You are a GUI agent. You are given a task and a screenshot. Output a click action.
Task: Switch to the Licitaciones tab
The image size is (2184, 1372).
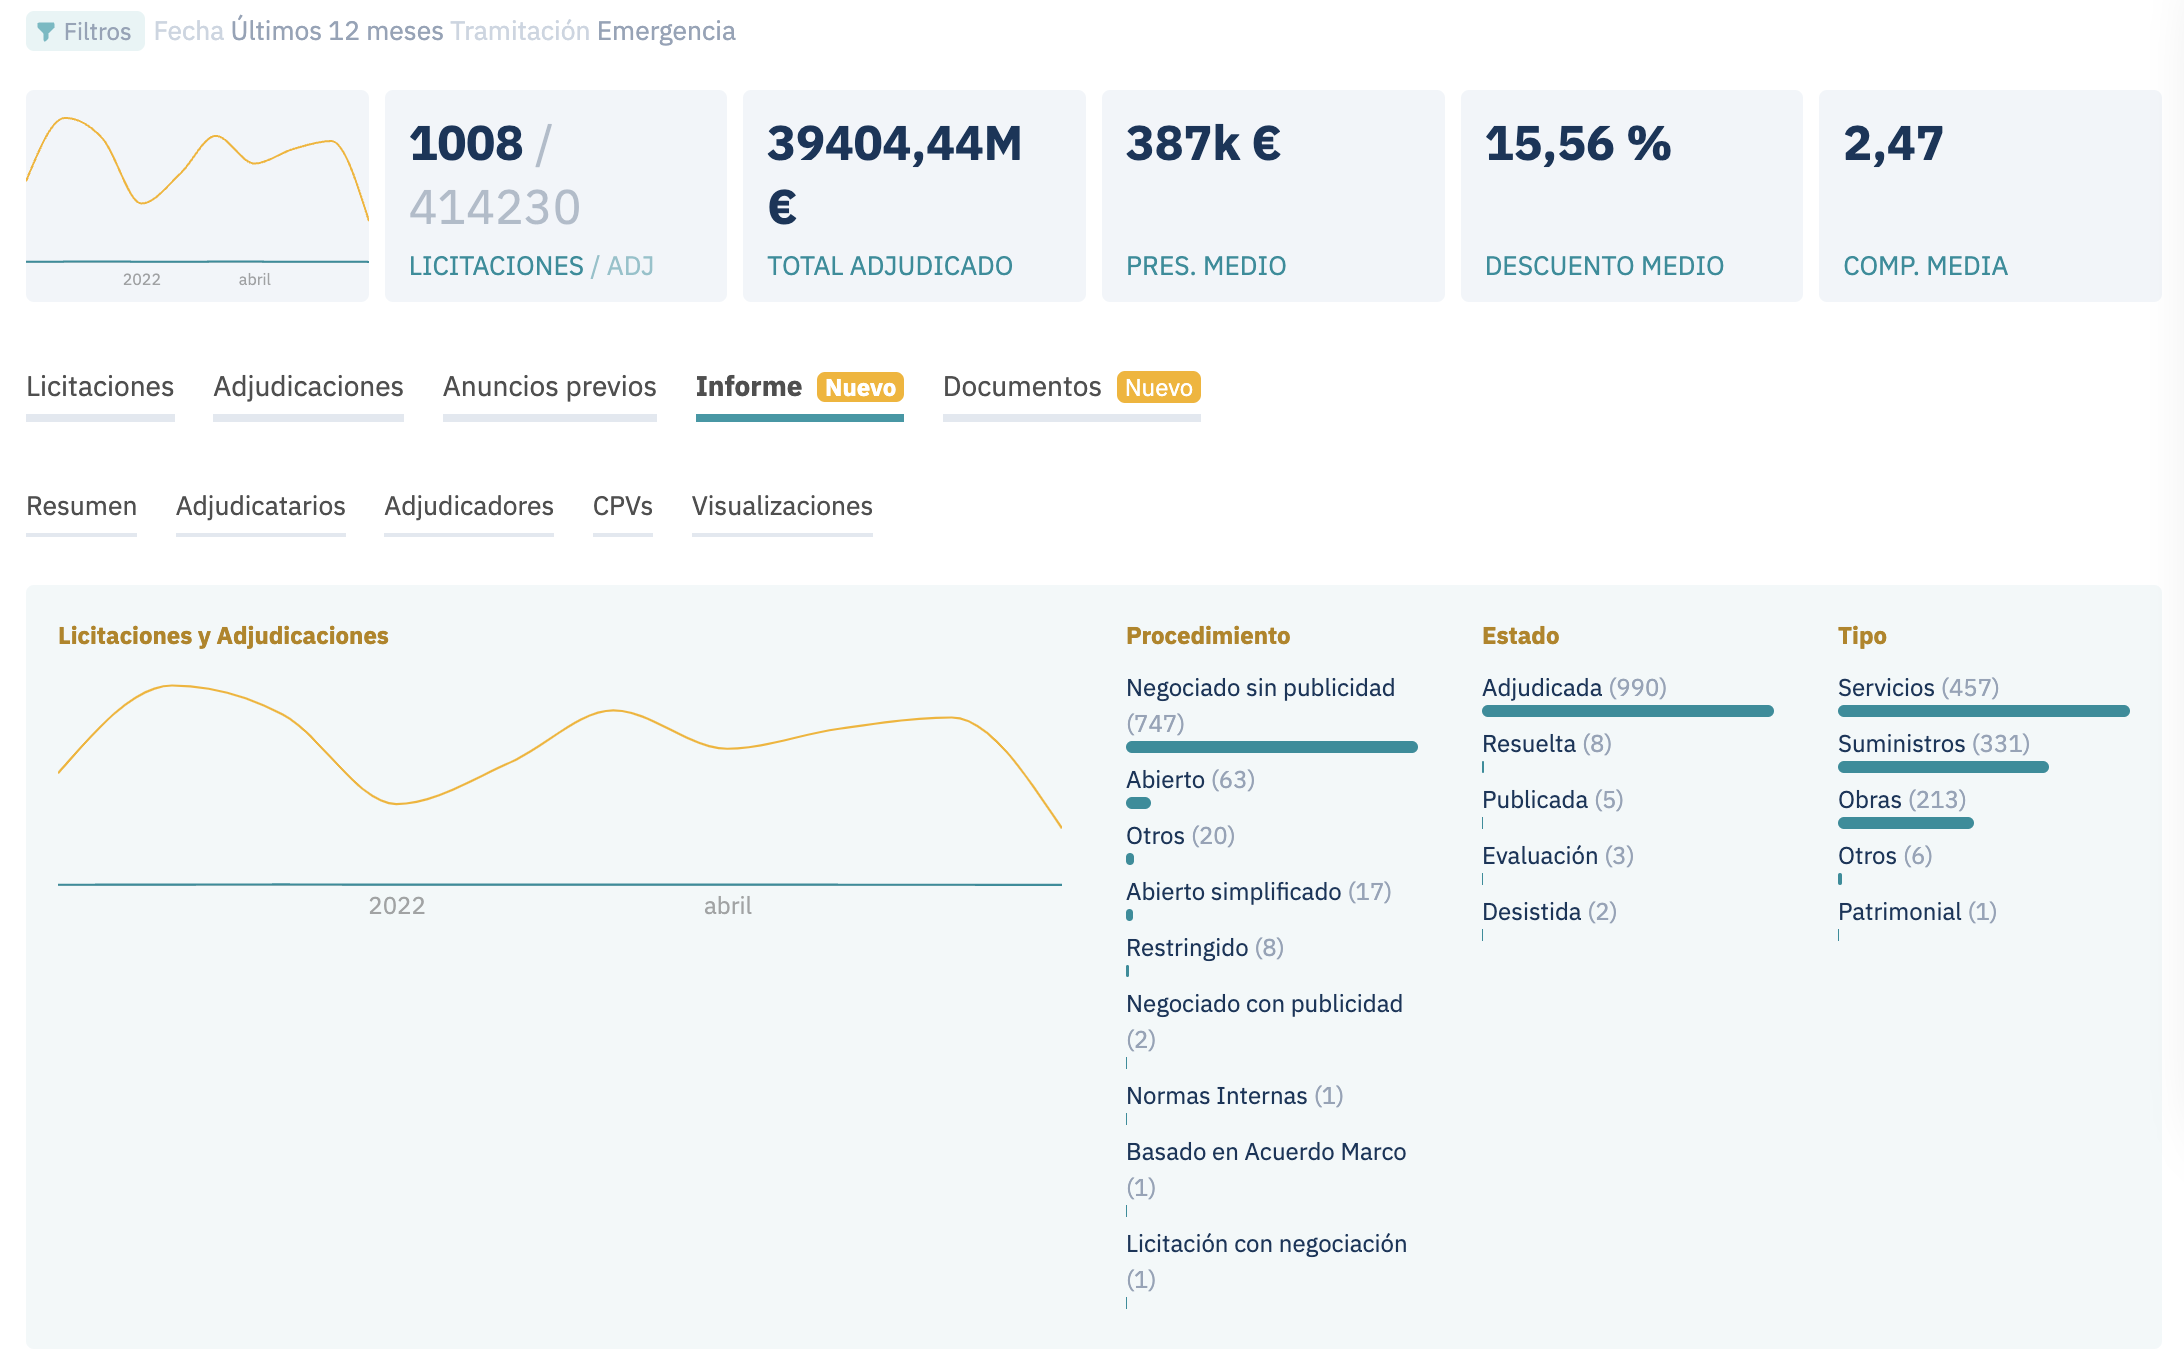pyautogui.click(x=100, y=387)
